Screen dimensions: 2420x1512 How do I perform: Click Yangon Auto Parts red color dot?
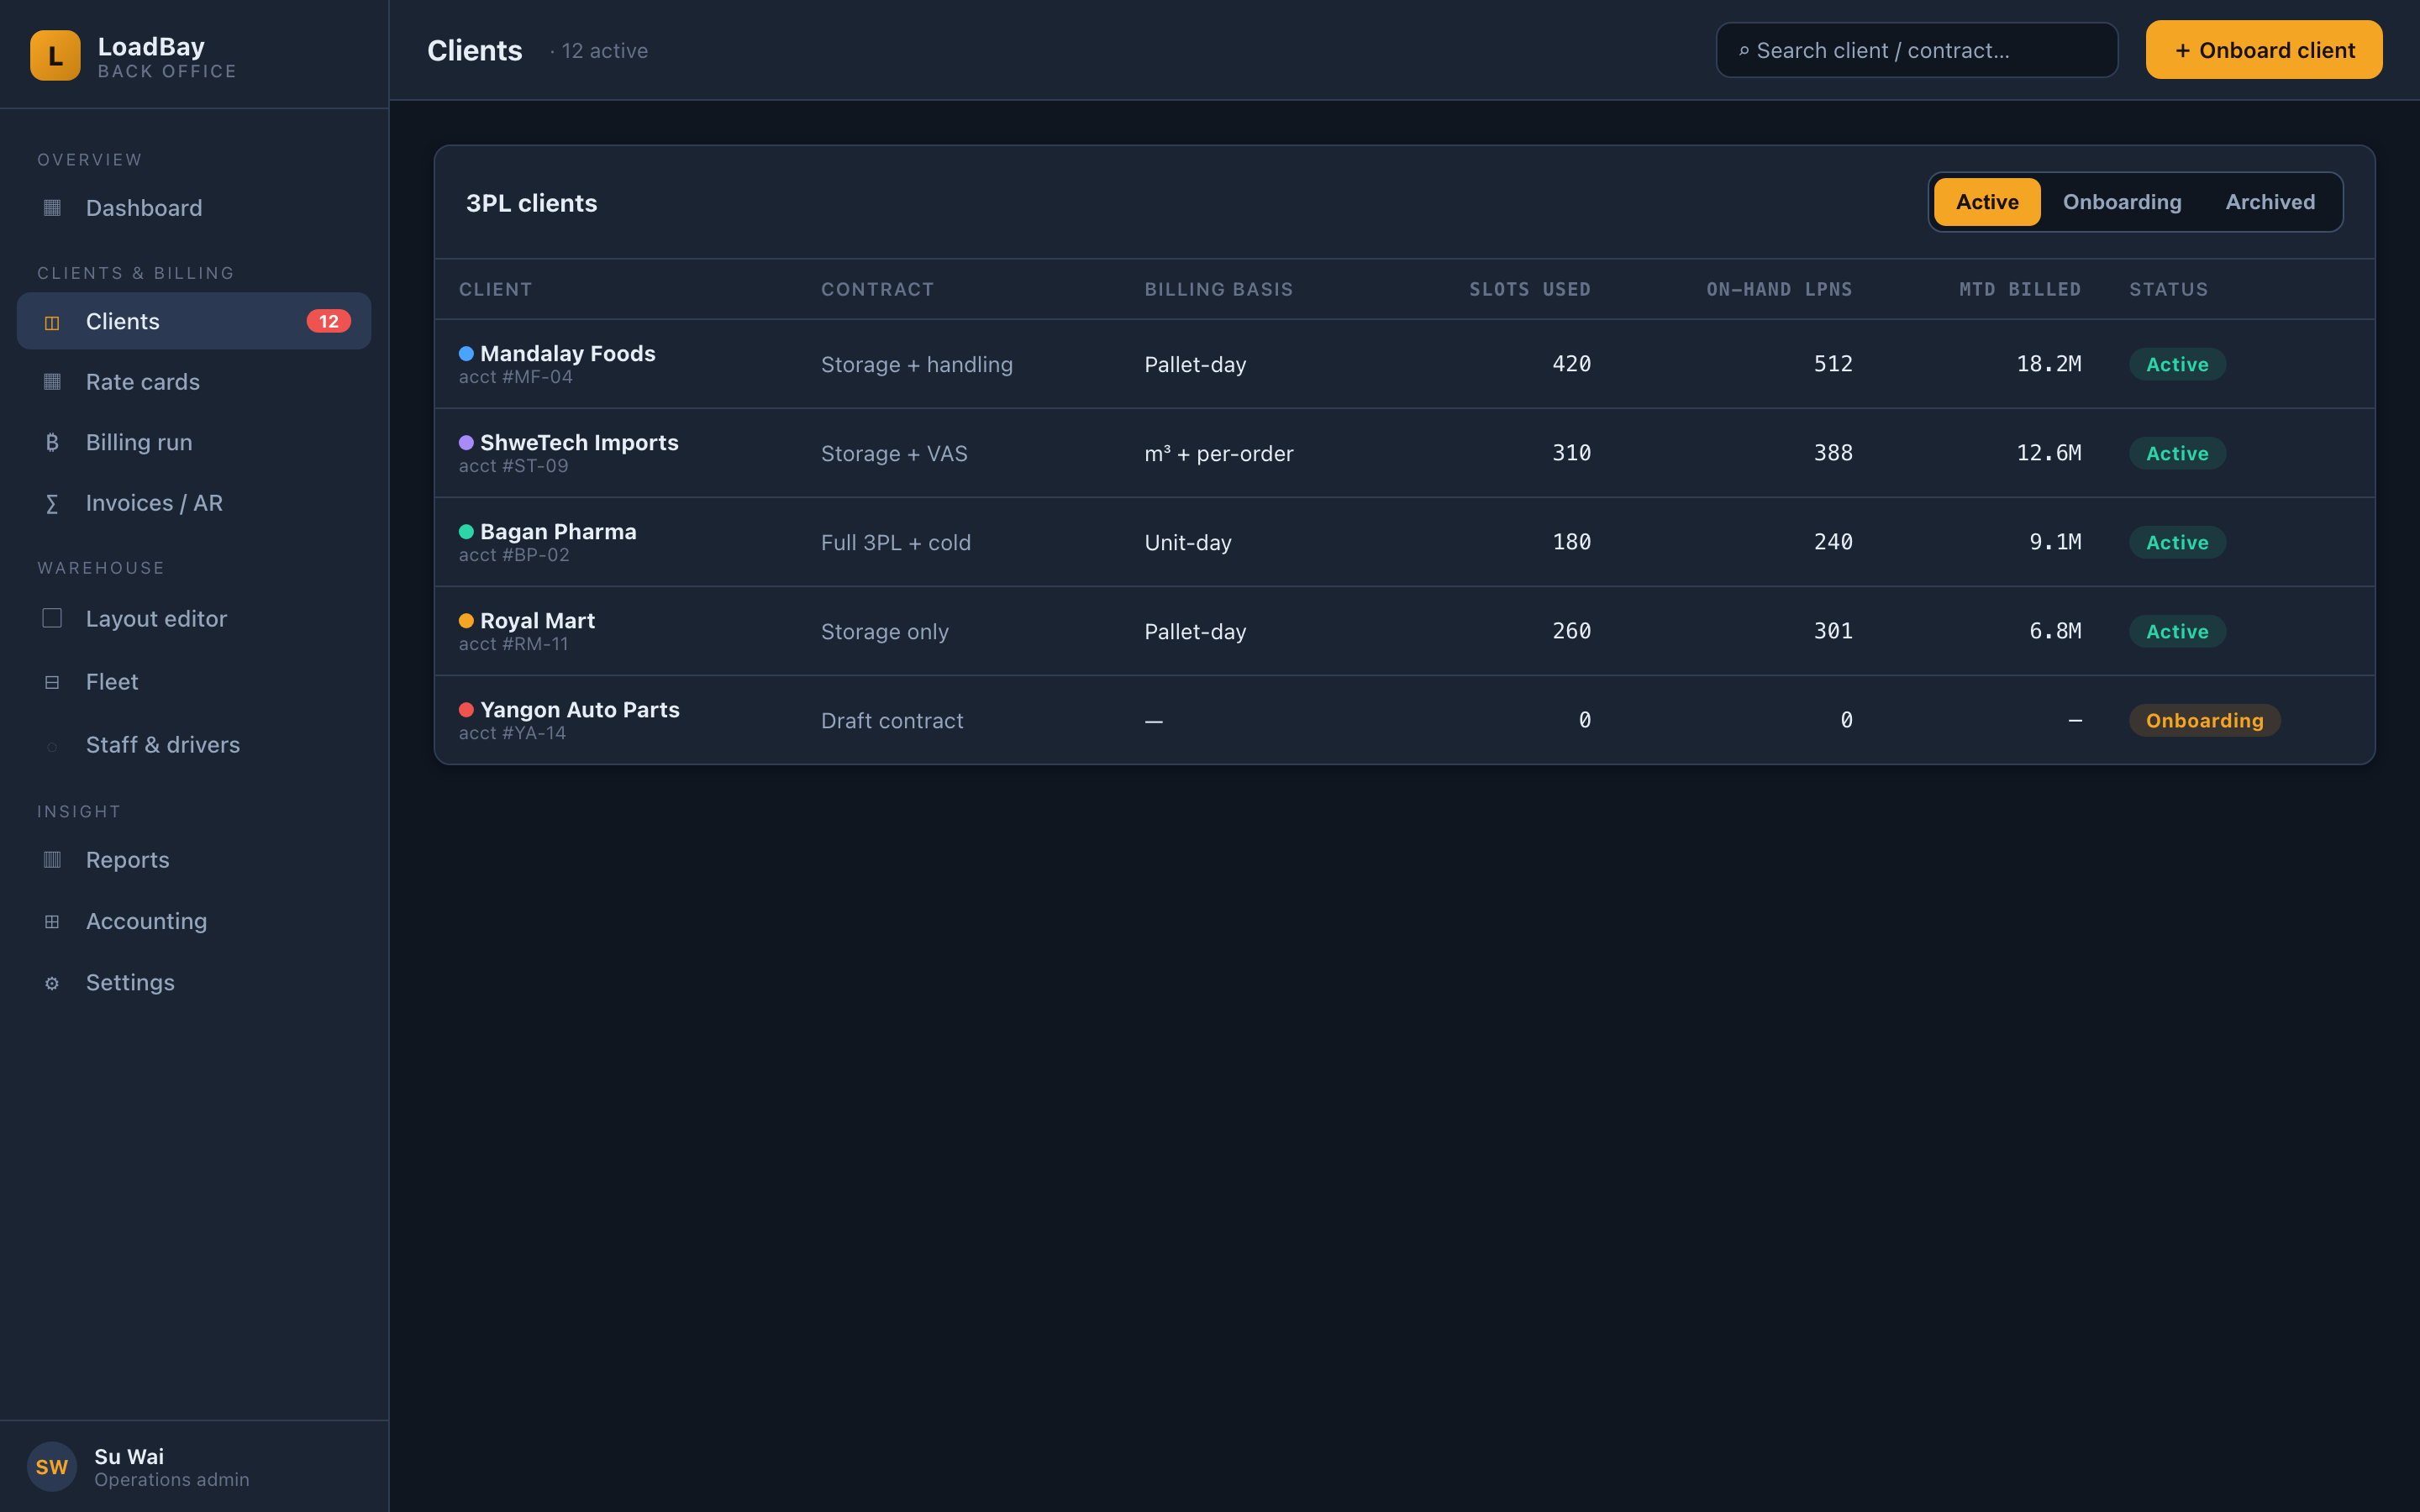[466, 709]
